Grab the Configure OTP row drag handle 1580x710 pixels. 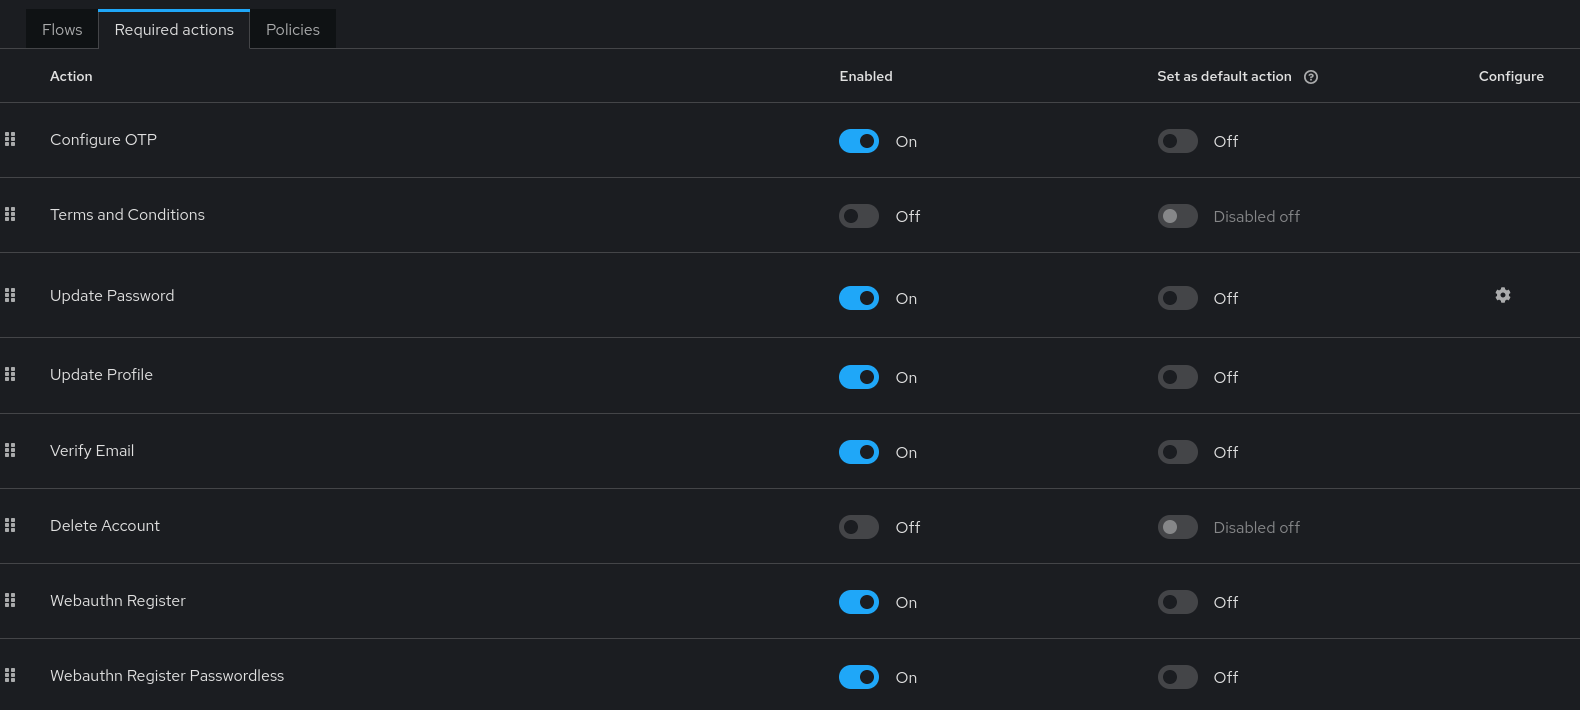[x=10, y=139]
